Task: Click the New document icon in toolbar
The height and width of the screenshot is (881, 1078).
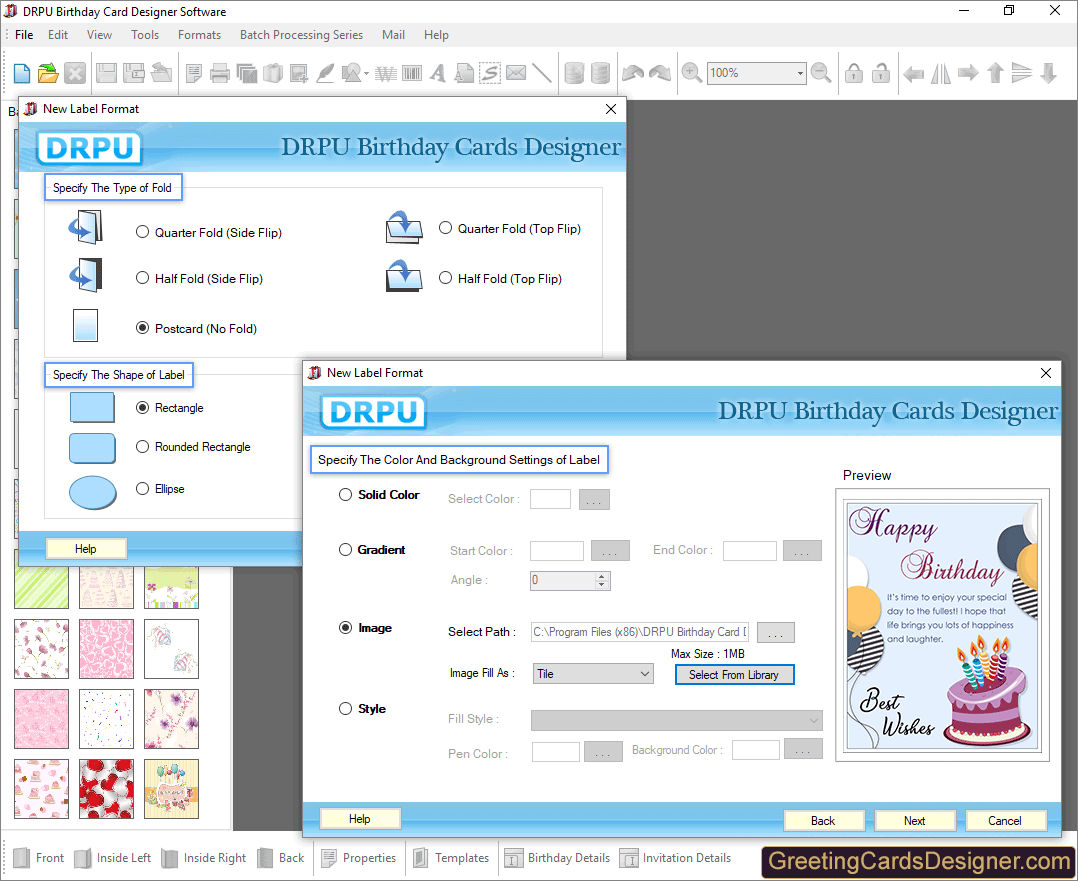Action: (x=21, y=73)
